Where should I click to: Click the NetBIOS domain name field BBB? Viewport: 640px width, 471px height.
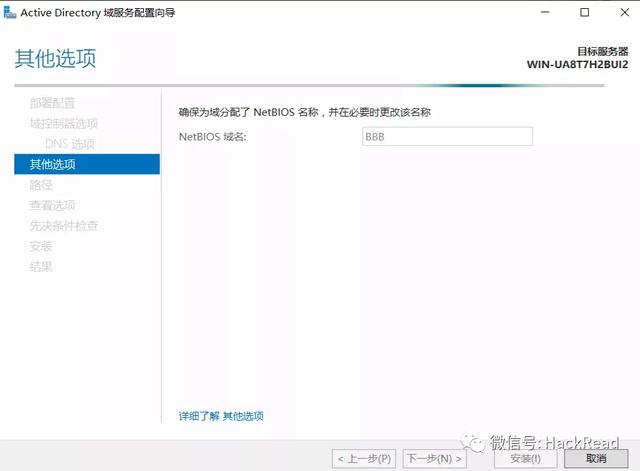coord(447,136)
